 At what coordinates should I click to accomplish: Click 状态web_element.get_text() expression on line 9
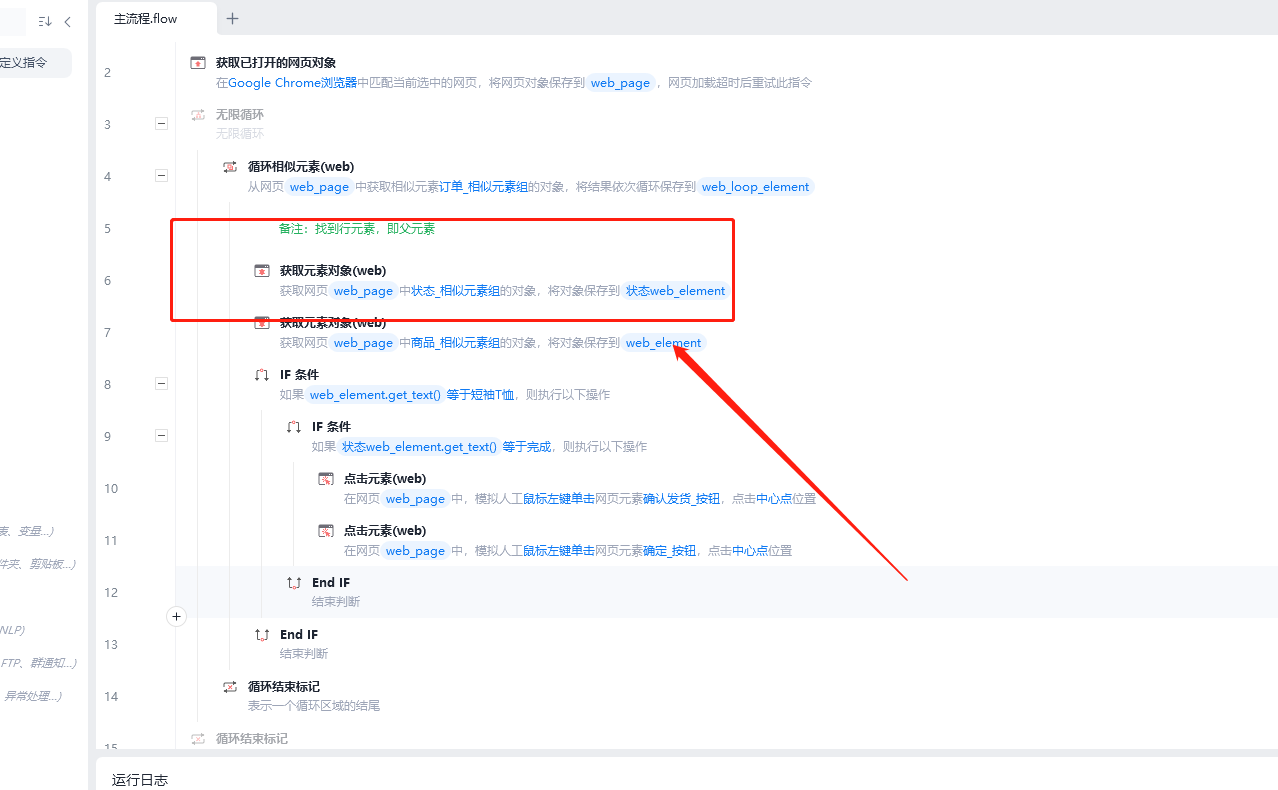[x=419, y=447]
